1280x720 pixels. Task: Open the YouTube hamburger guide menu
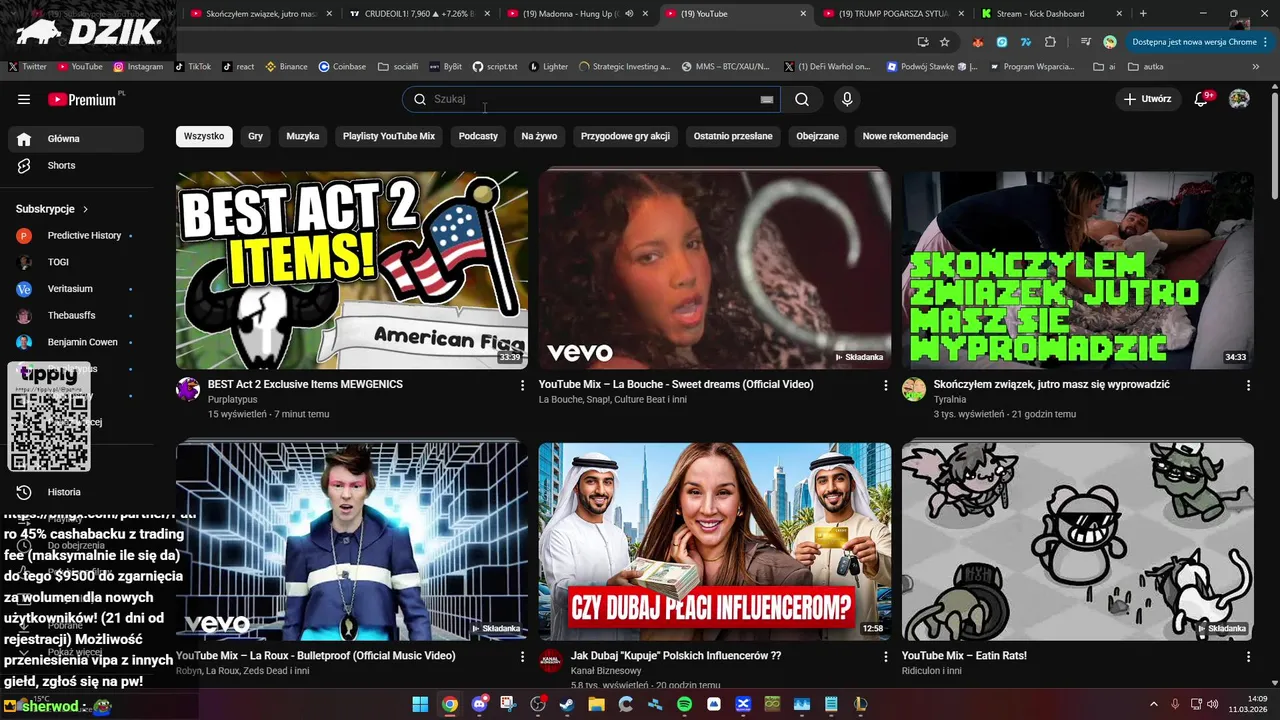(x=24, y=99)
